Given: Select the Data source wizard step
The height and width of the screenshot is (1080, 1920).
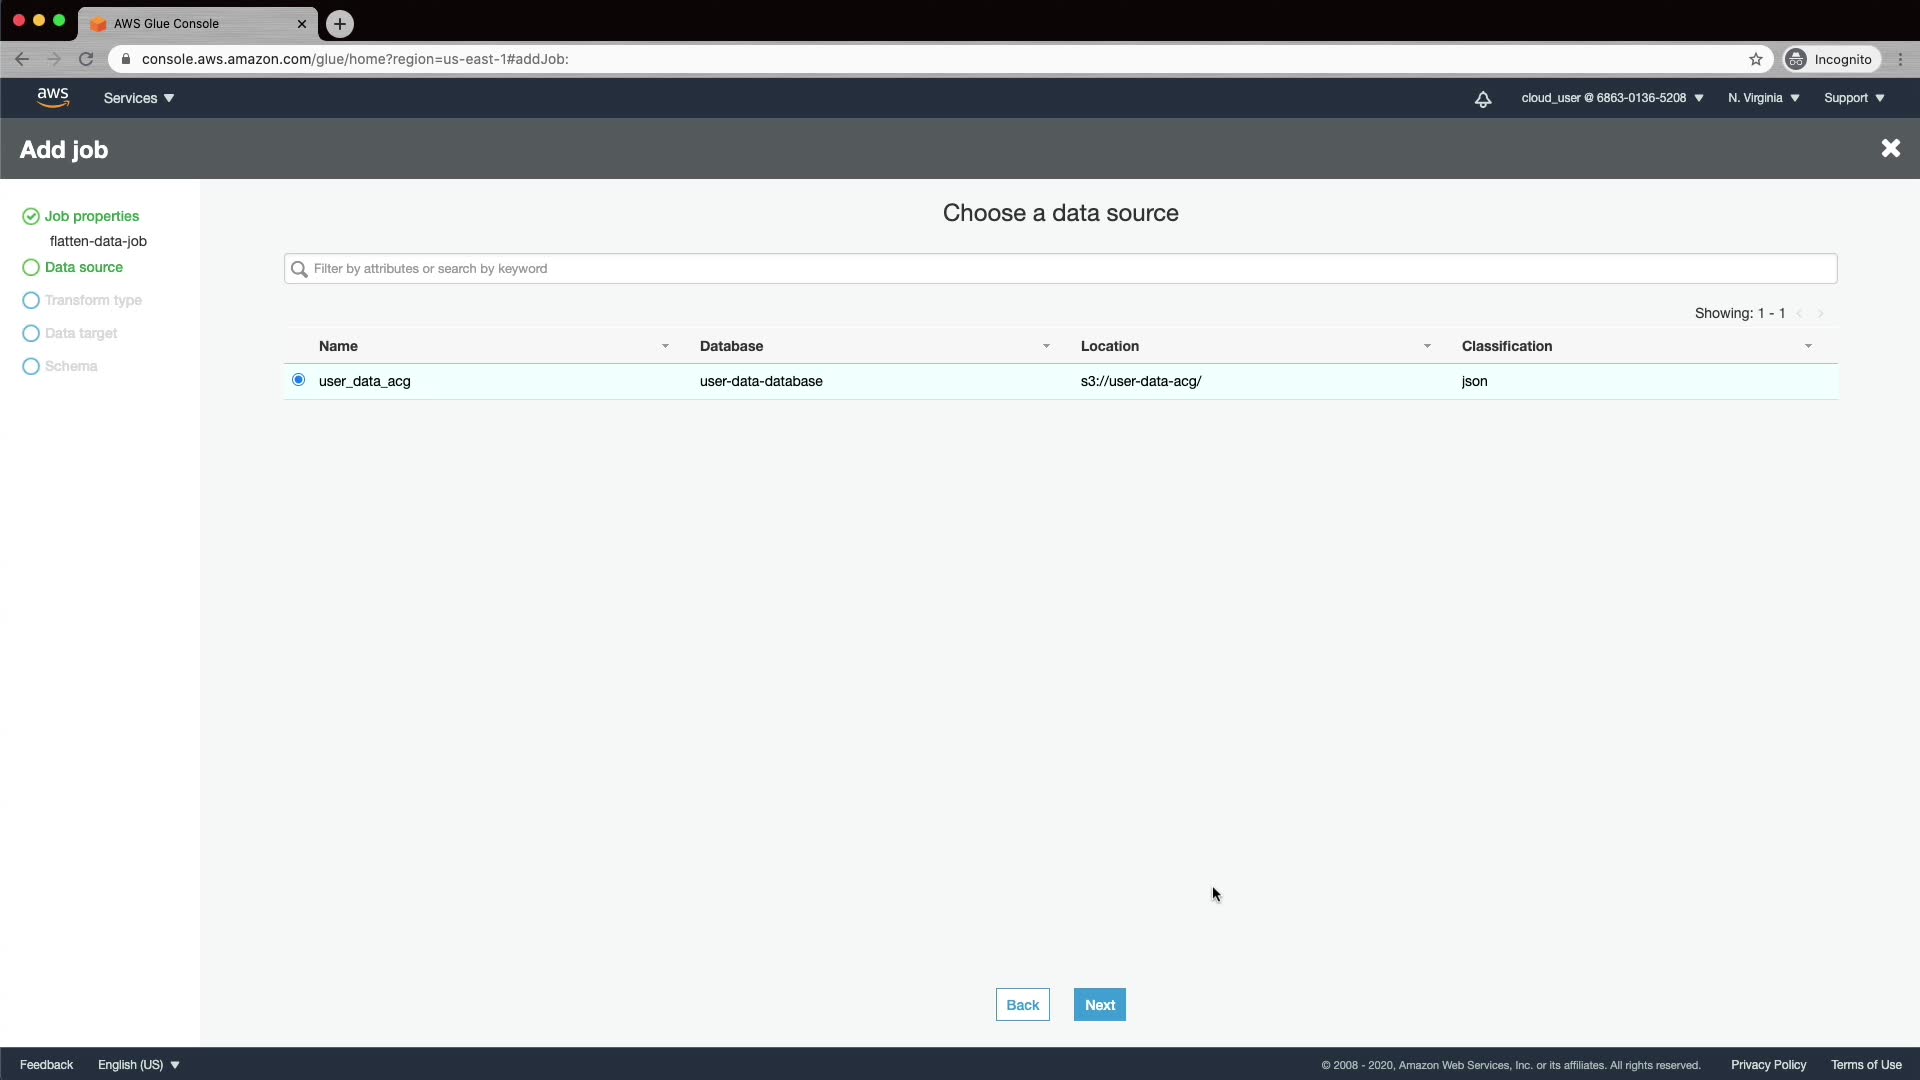Looking at the screenshot, I should click(83, 267).
